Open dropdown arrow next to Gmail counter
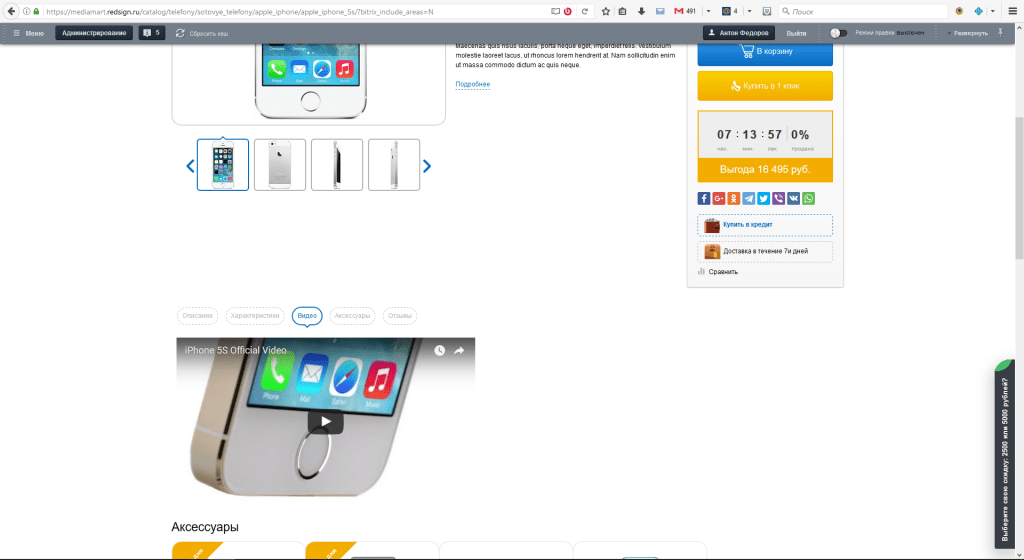This screenshot has width=1024, height=560. point(708,11)
